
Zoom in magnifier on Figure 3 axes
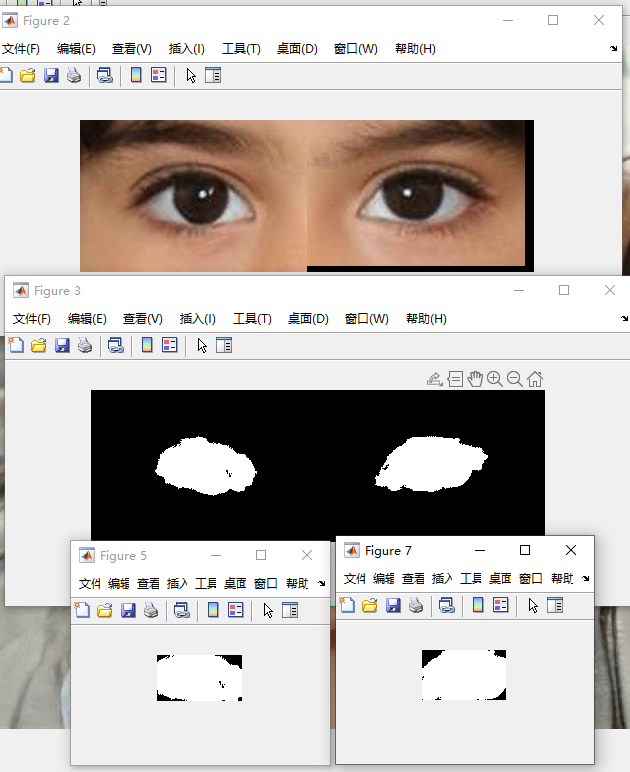(x=495, y=379)
